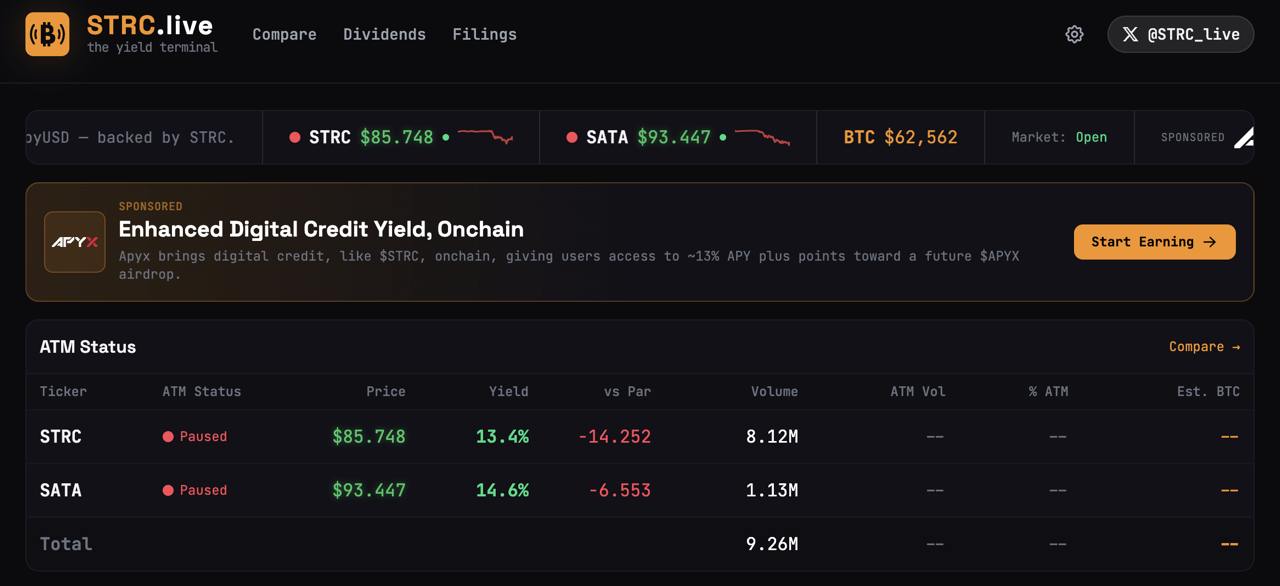Click the % ATM column header
This screenshot has height=586, width=1280.
(1049, 391)
